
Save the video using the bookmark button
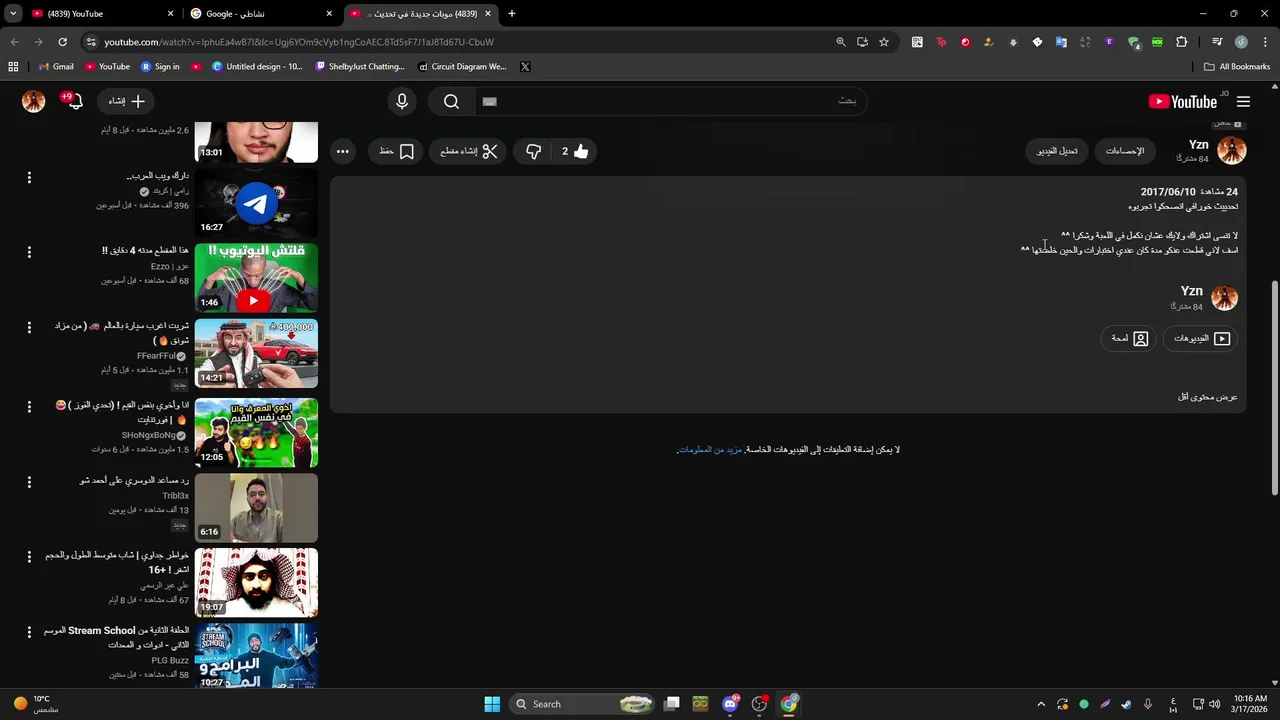(x=397, y=151)
